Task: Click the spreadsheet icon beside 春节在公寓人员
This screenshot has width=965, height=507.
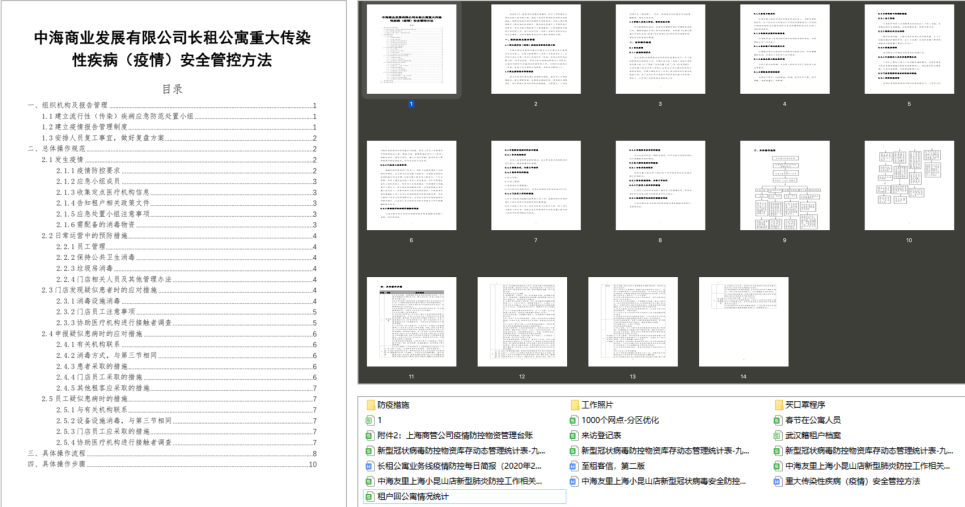Action: pyautogui.click(x=779, y=420)
